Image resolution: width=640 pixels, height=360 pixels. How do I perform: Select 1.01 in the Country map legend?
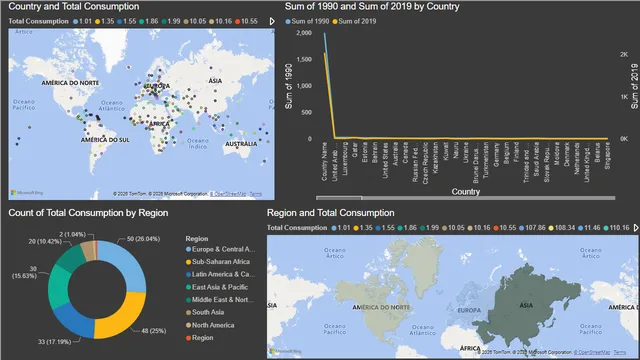coord(82,21)
